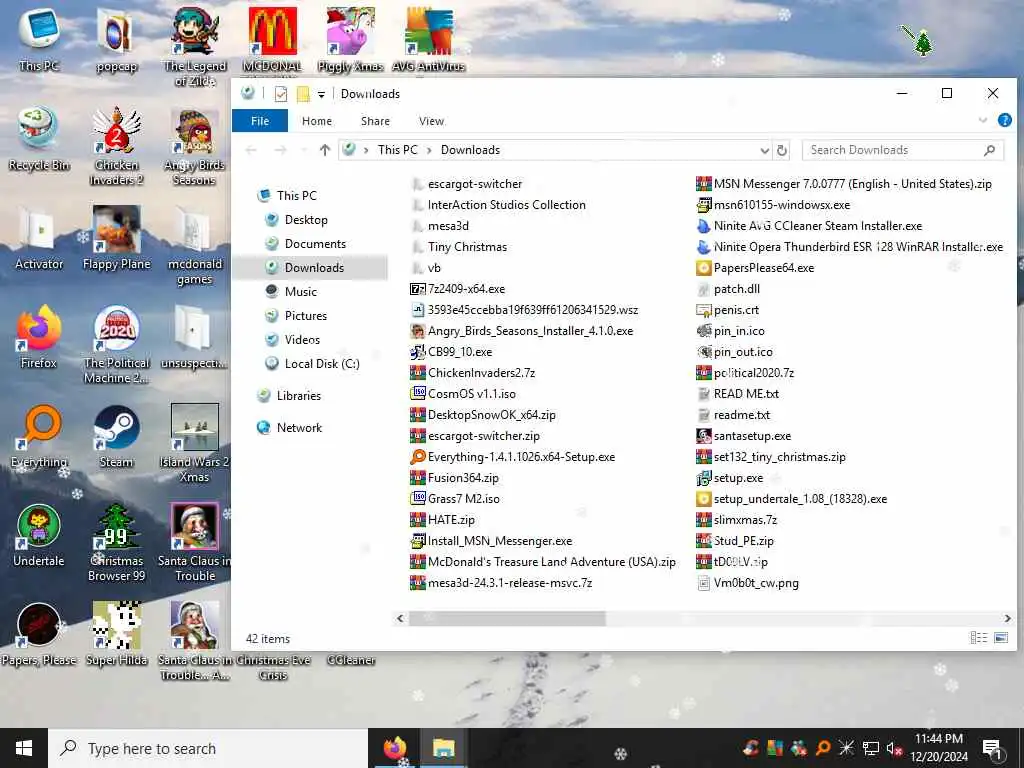Open the File menu tab
The image size is (1024, 768).
click(x=260, y=121)
